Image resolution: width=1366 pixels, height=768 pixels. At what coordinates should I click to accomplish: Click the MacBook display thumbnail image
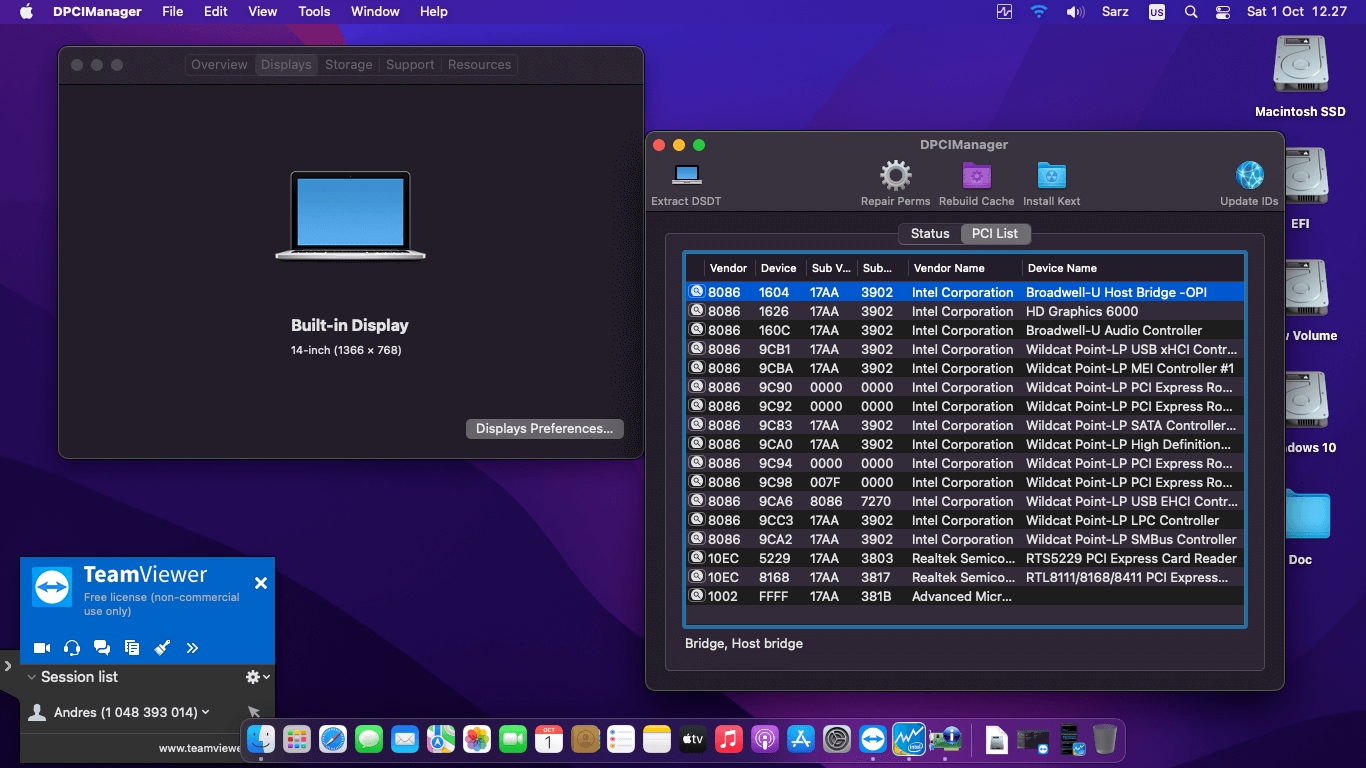pyautogui.click(x=350, y=215)
